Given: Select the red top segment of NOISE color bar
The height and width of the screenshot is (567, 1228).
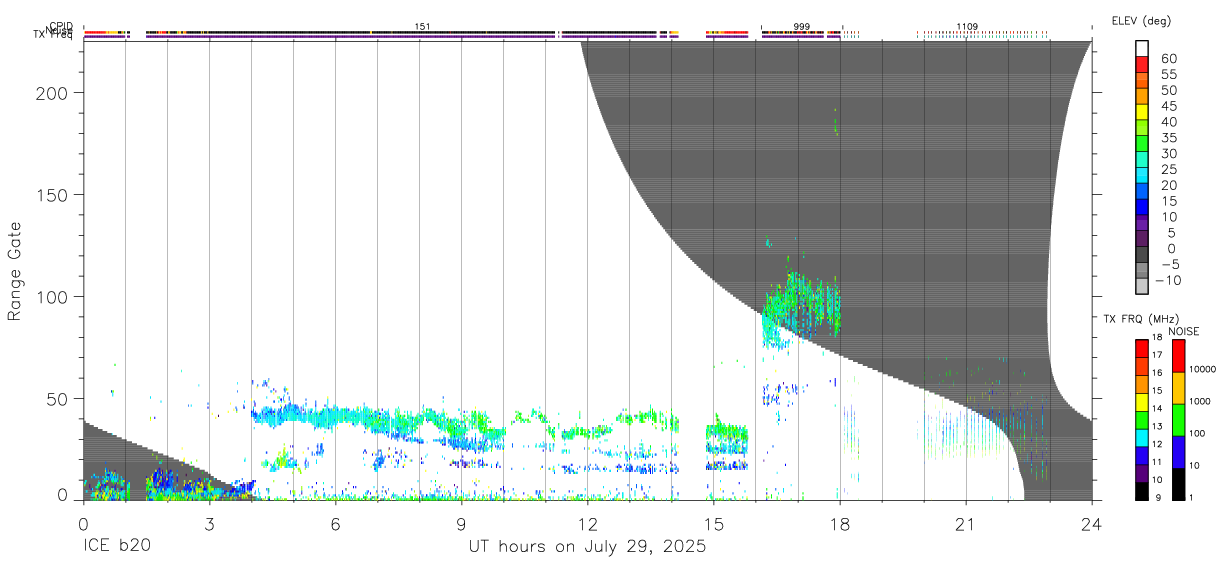Looking at the screenshot, I should click(1178, 356).
